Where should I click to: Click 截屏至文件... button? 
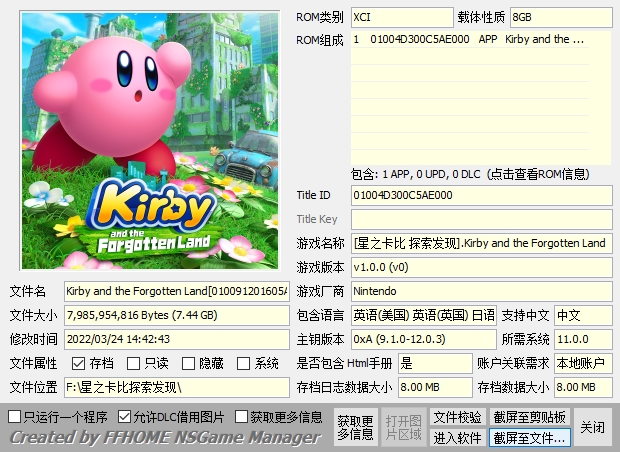pos(530,438)
